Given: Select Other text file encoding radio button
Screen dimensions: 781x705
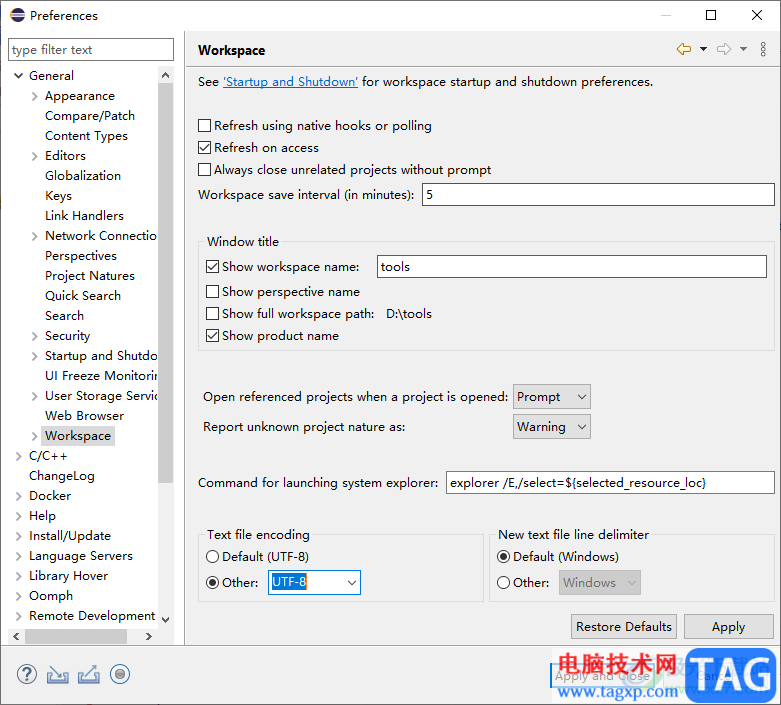Looking at the screenshot, I should (x=212, y=582).
